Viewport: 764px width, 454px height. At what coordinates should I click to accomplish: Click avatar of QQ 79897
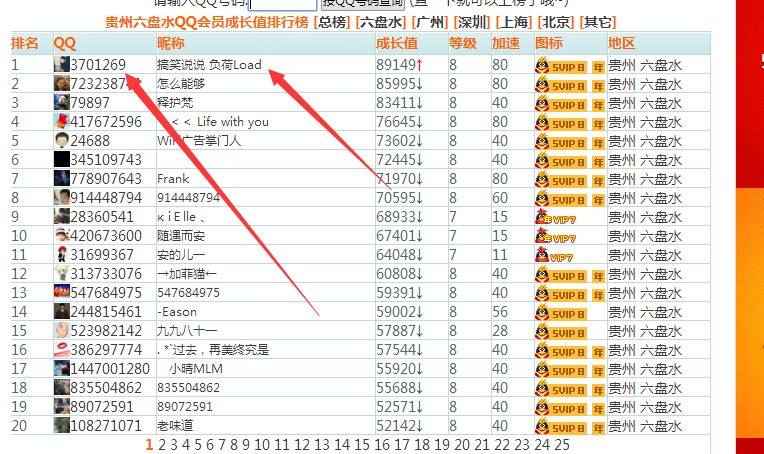pyautogui.click(x=61, y=102)
